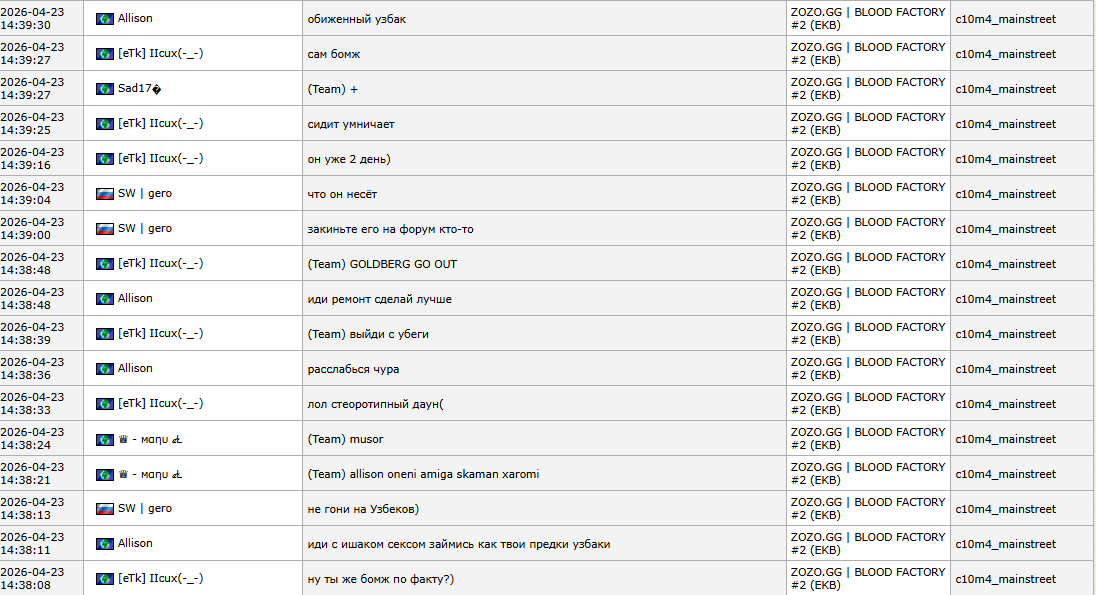The width and height of the screenshot is (1096, 595).
Task: Click the globe flag beside Allison at 14:39:30
Action: (104, 19)
